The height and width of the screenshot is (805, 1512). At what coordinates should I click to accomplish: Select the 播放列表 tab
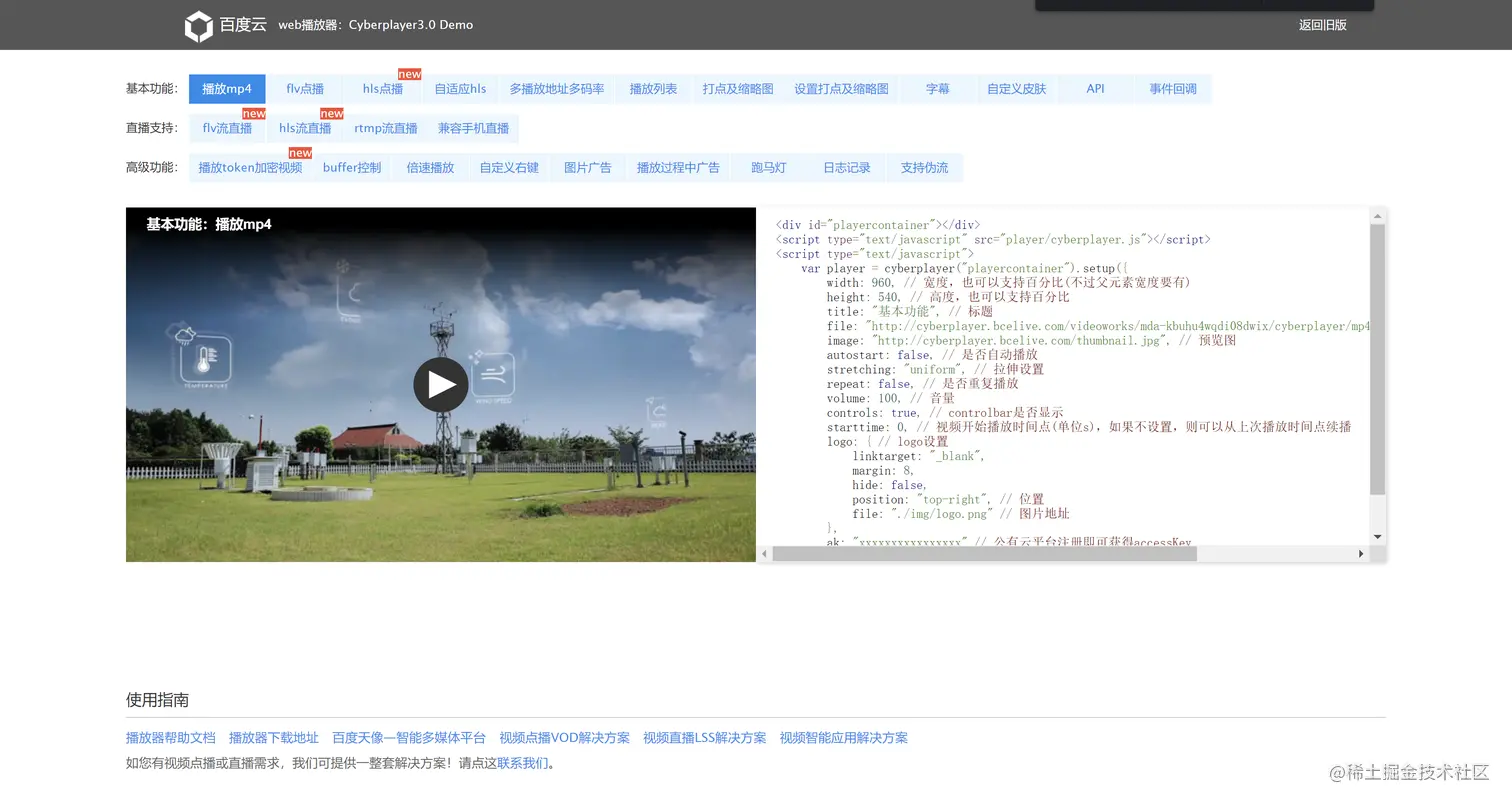click(653, 88)
